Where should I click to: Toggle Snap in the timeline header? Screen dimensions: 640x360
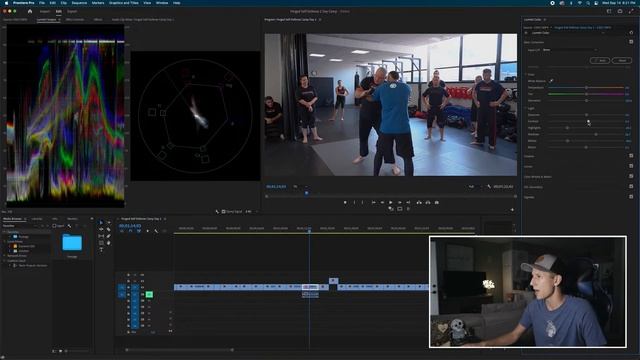tap(130, 231)
